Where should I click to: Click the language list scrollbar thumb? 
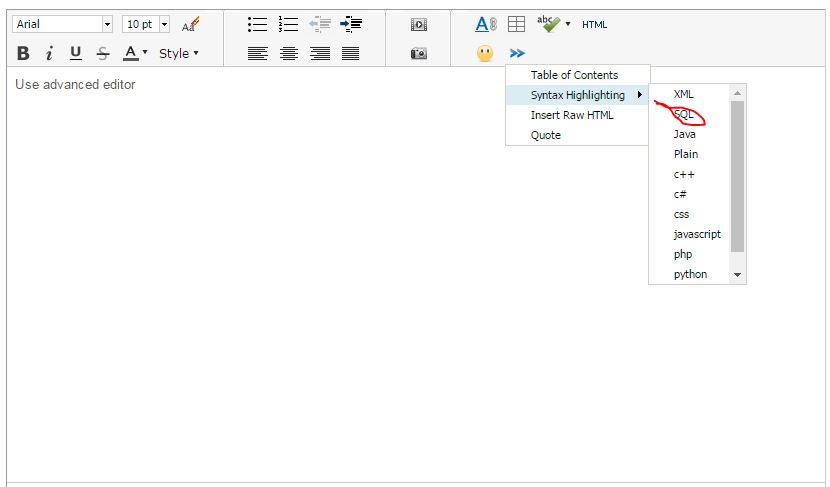pyautogui.click(x=737, y=177)
